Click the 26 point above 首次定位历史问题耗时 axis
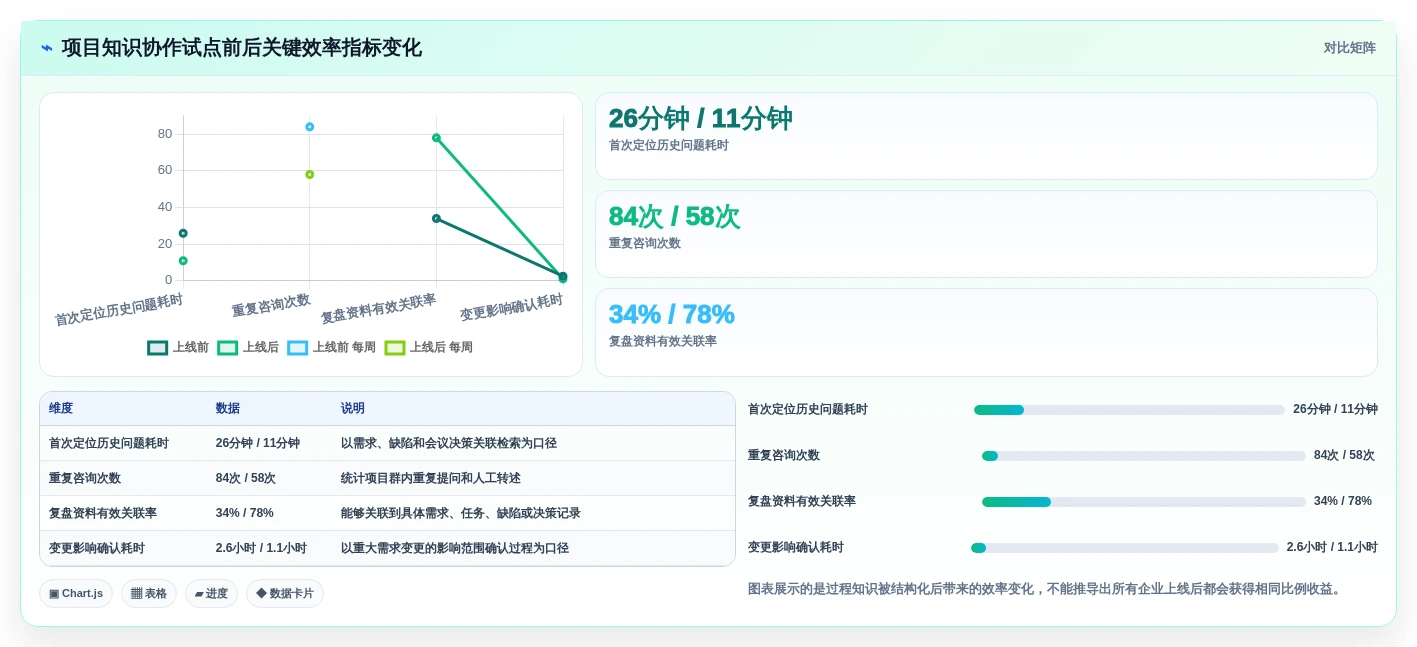 [x=183, y=233]
